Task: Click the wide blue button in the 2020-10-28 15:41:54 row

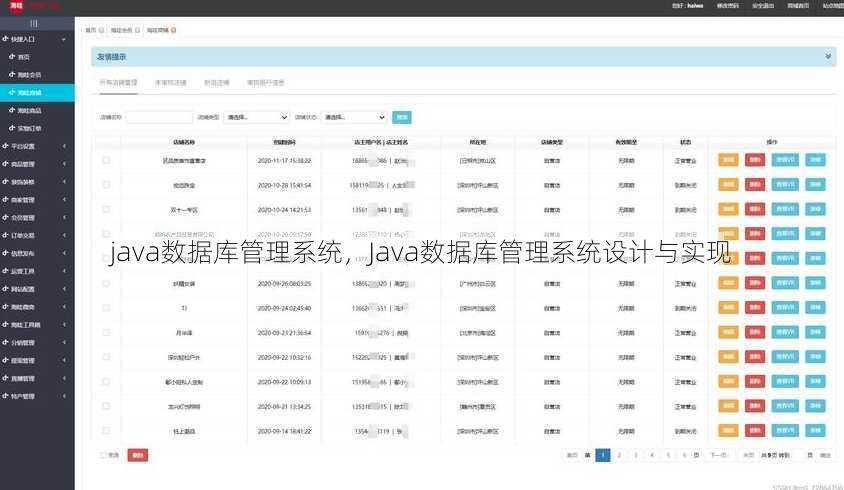Action: 785,185
